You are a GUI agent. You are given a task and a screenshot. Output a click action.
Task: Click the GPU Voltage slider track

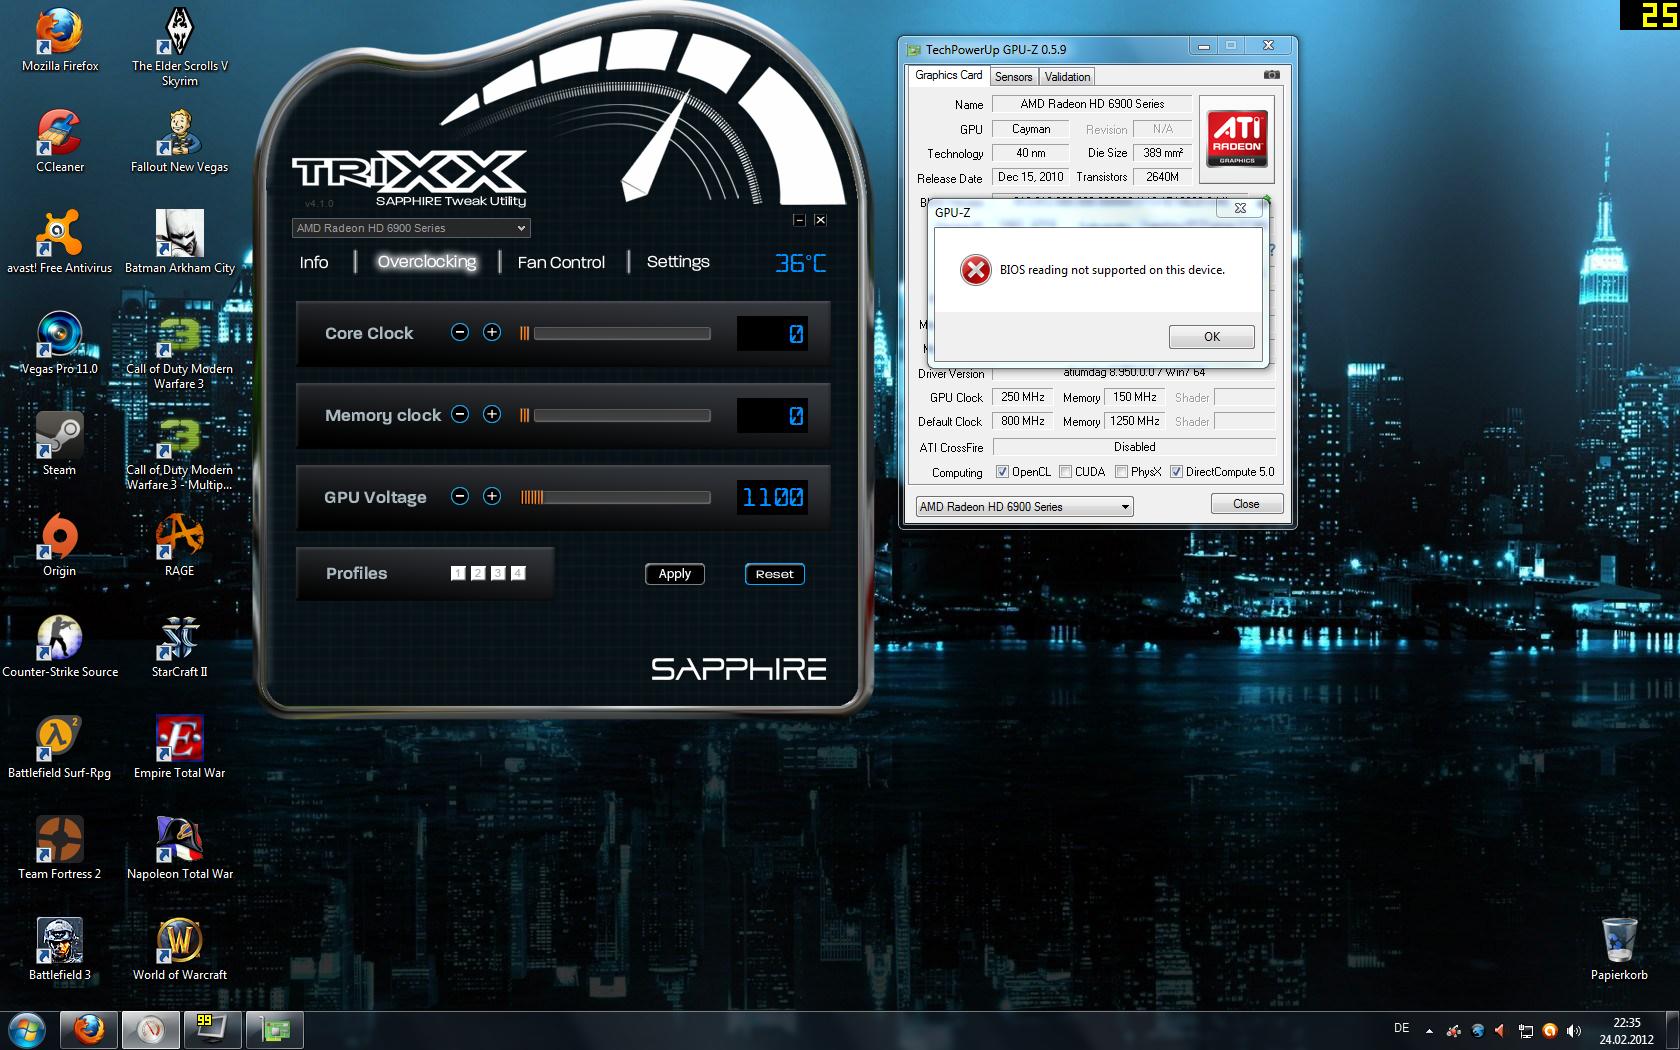click(615, 497)
